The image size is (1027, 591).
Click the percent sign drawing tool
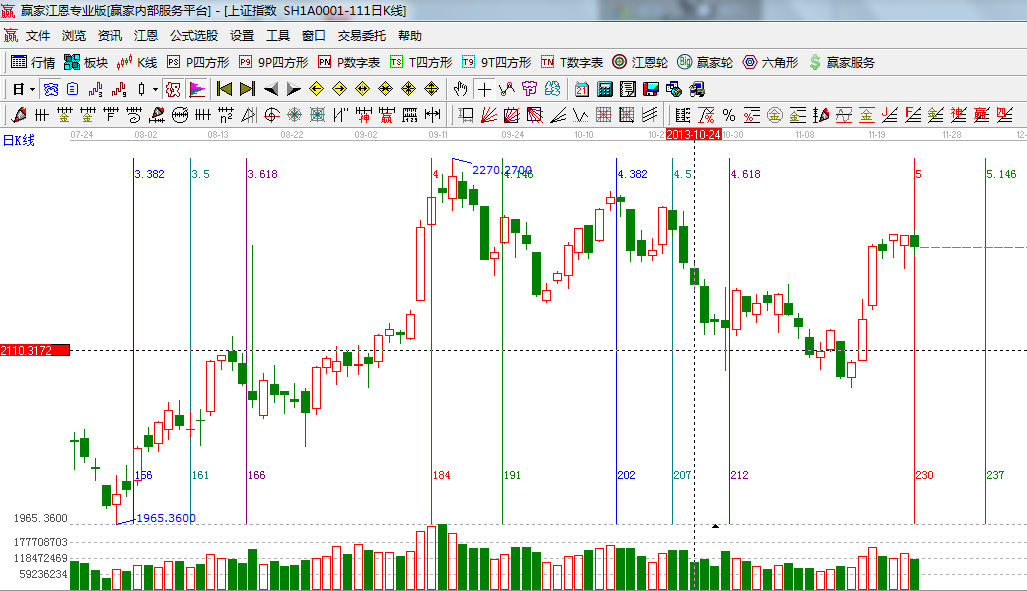pos(728,115)
